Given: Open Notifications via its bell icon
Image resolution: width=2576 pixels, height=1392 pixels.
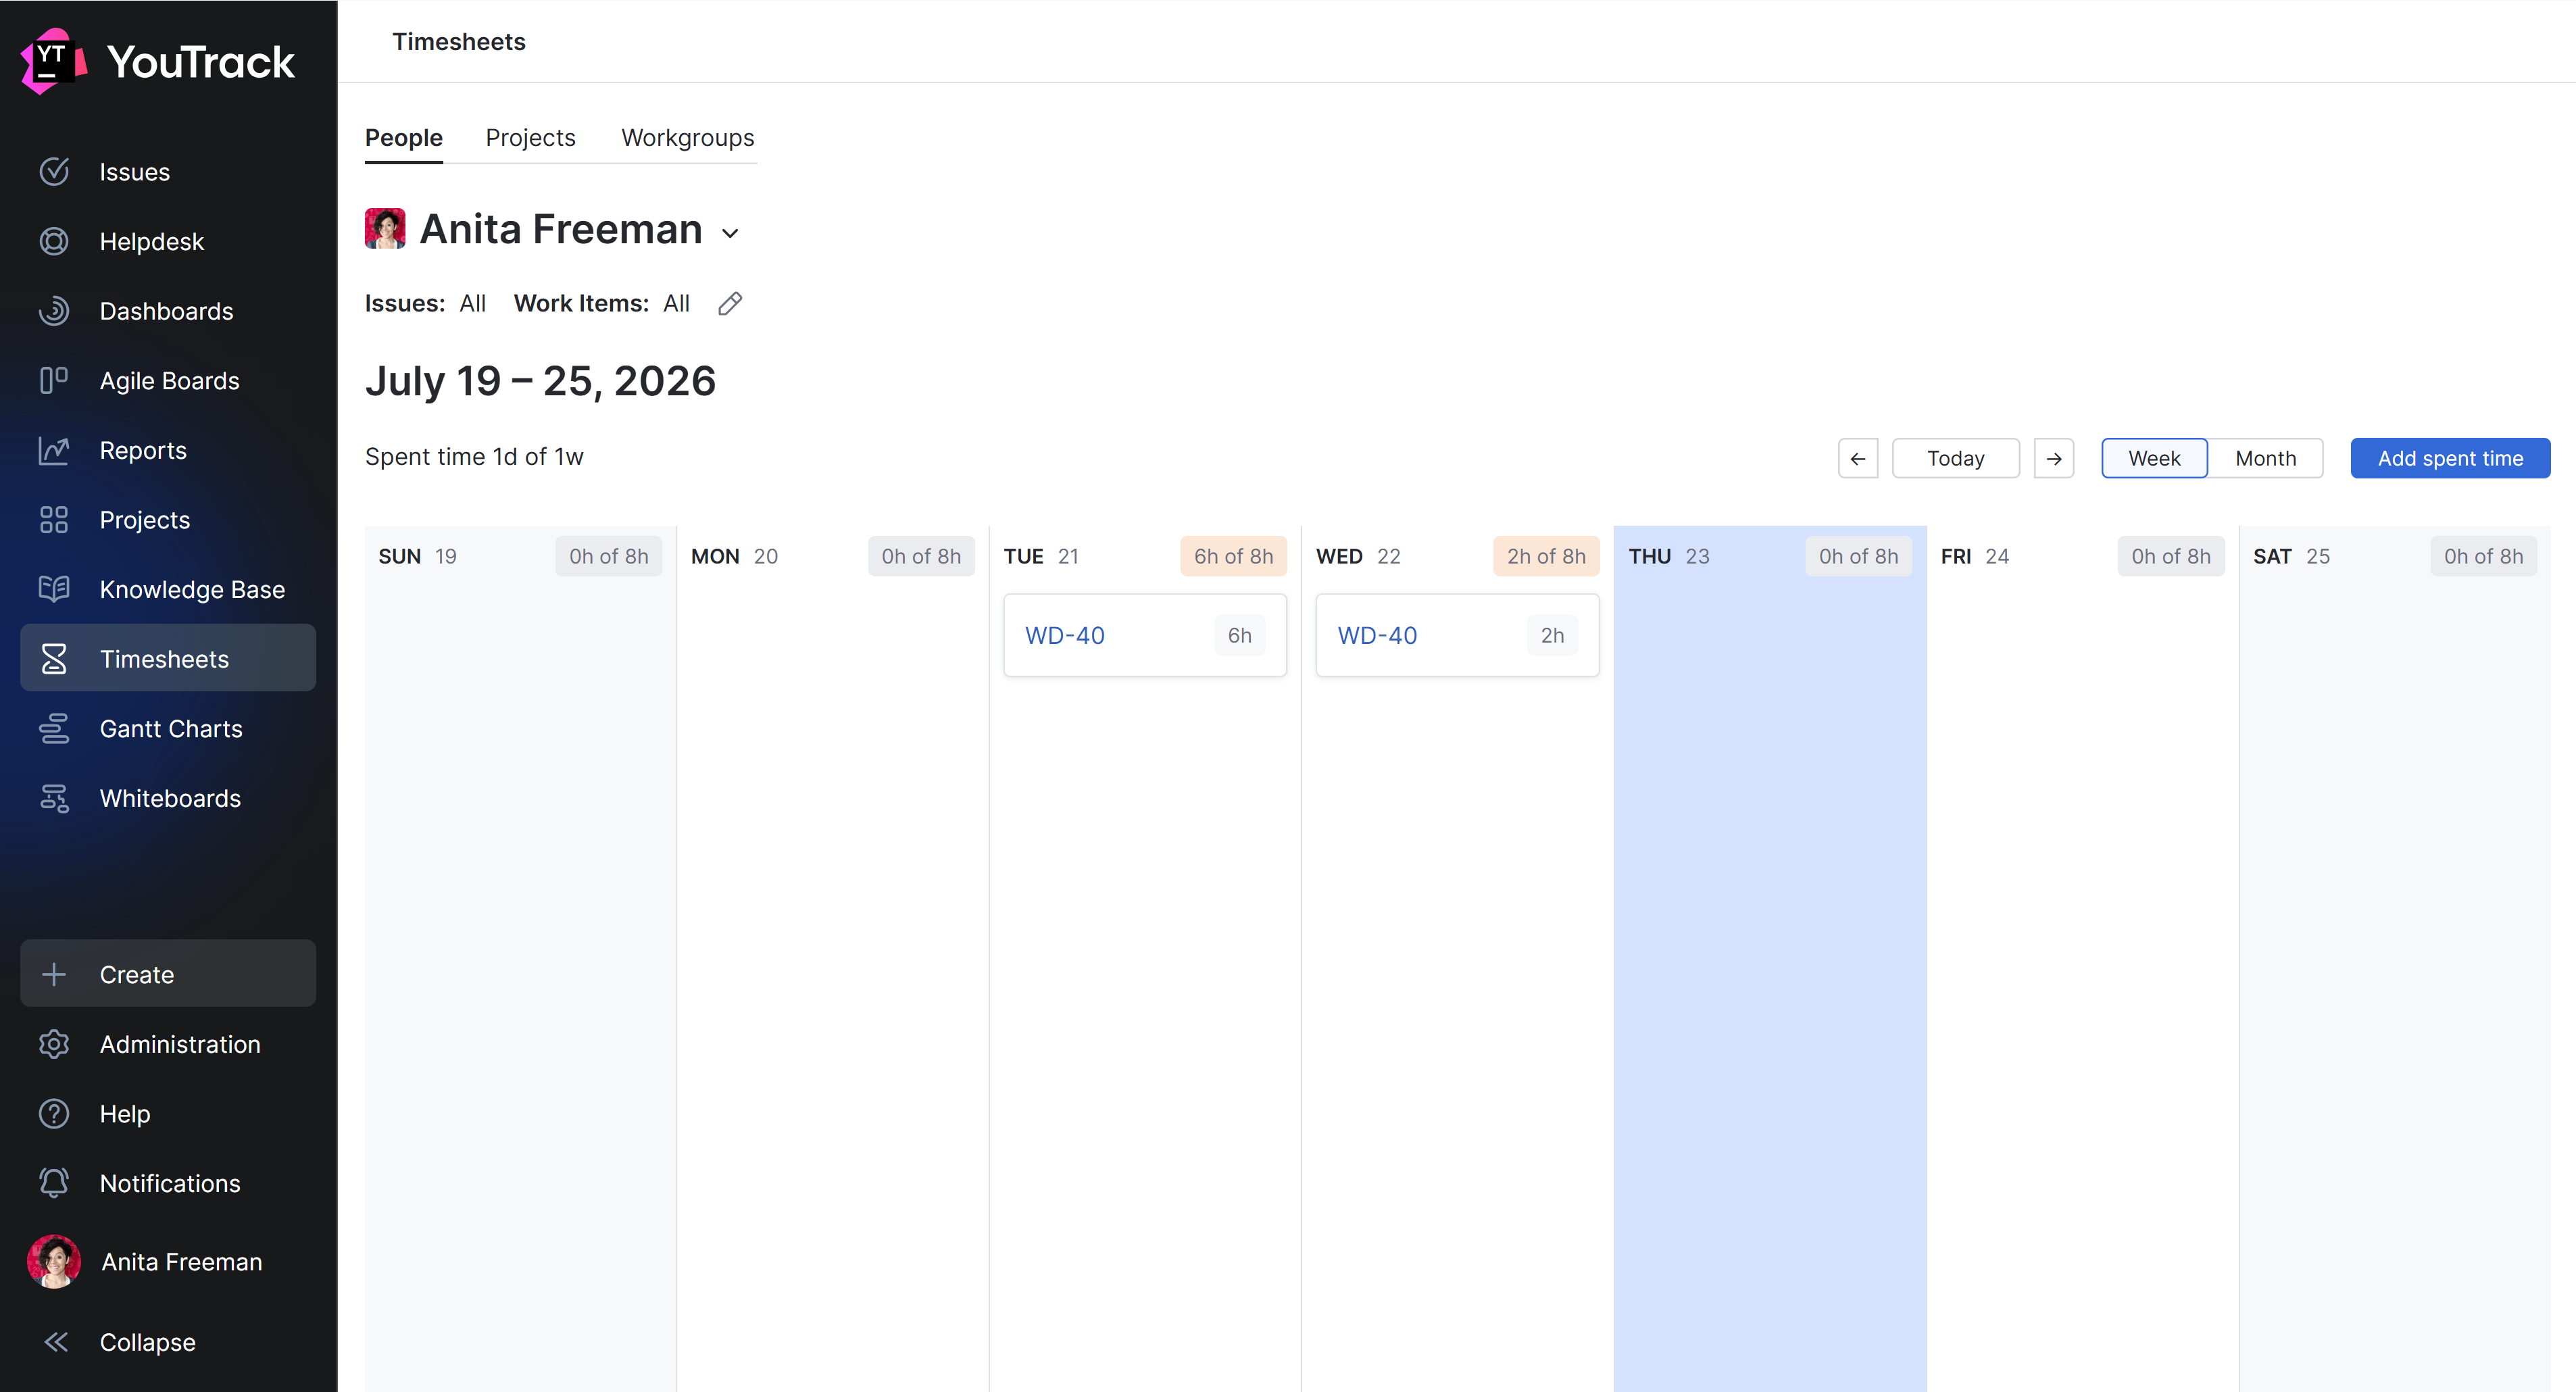Looking at the screenshot, I should [x=54, y=1183].
